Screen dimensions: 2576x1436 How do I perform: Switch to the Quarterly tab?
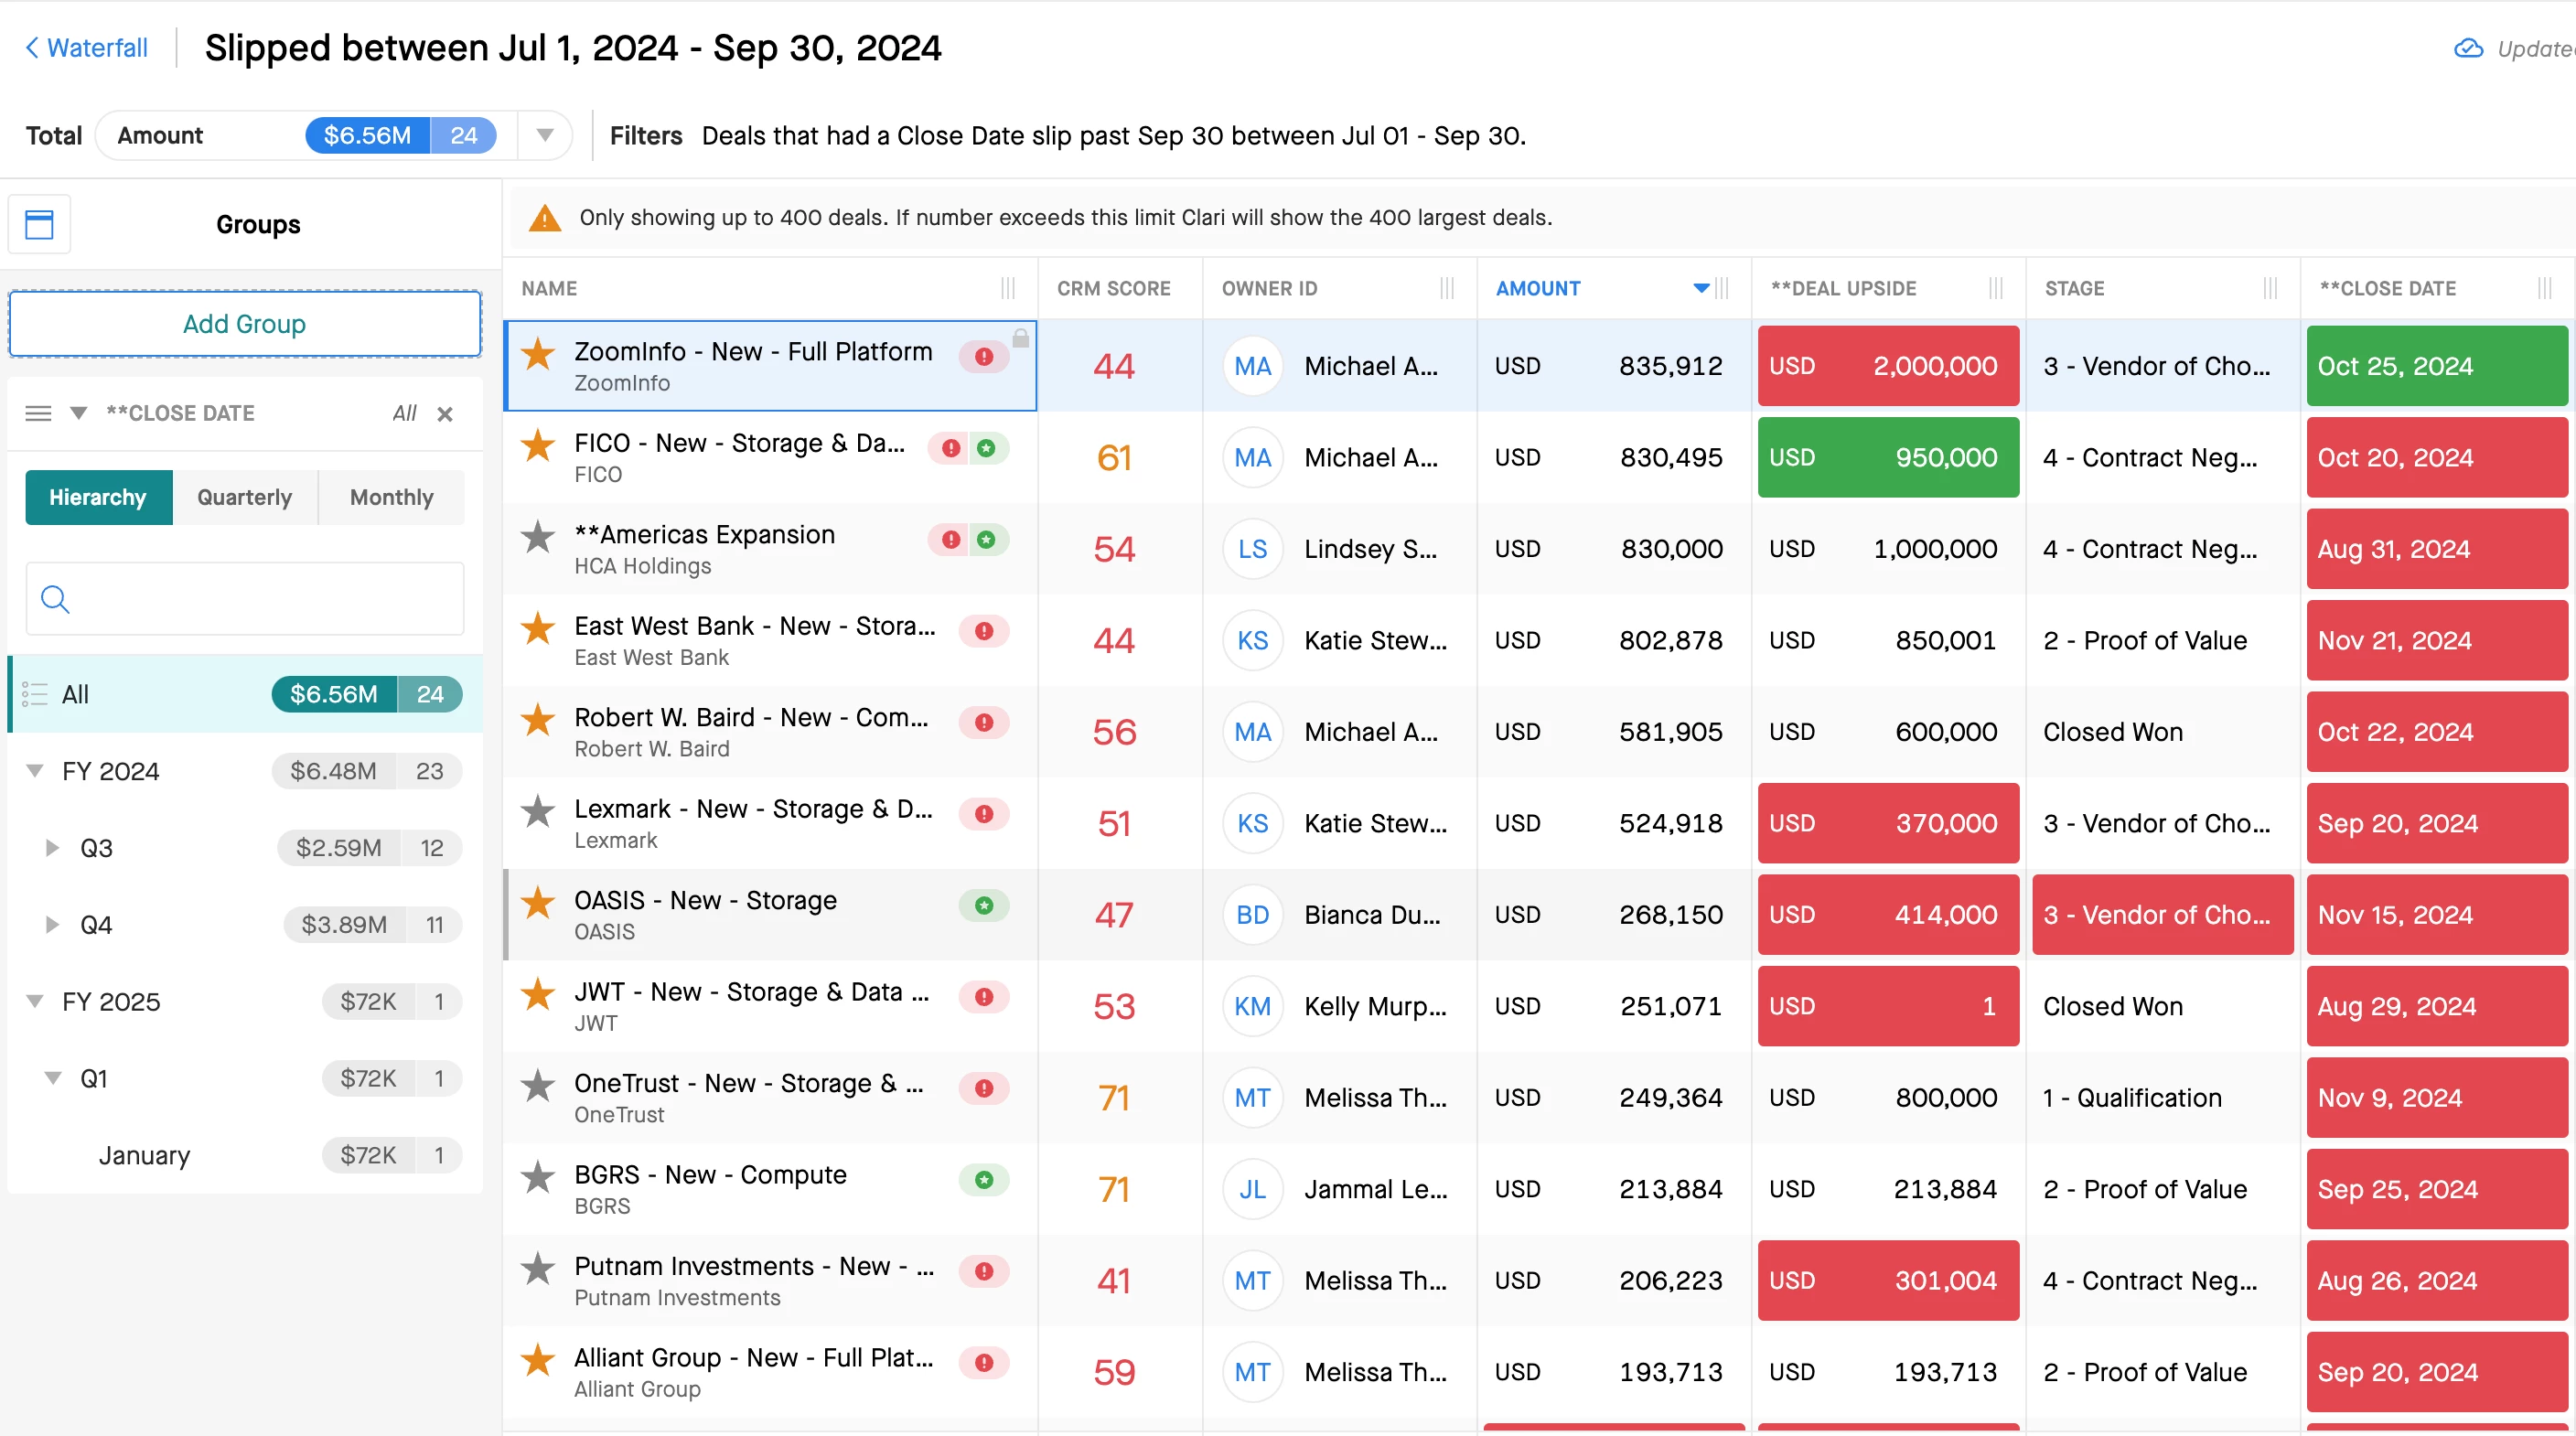tap(244, 497)
